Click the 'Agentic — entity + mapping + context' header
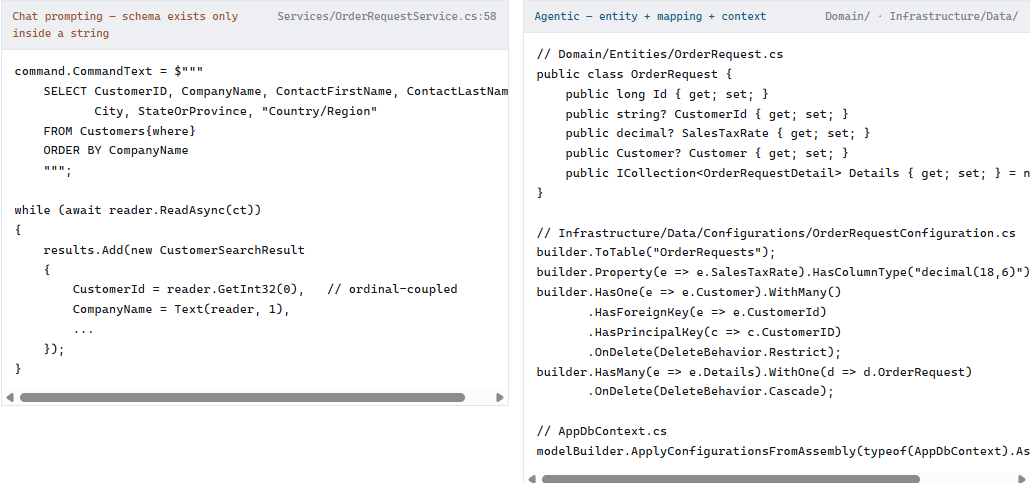 coord(650,16)
